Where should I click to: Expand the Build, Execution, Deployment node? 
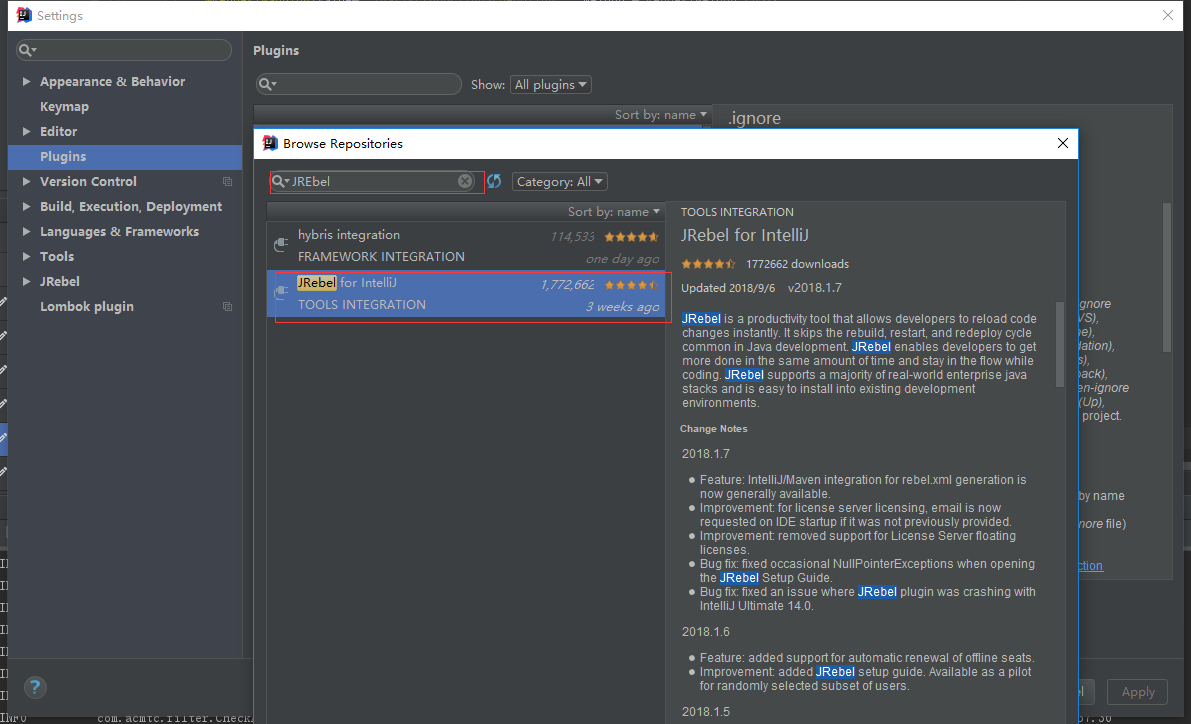click(x=26, y=207)
